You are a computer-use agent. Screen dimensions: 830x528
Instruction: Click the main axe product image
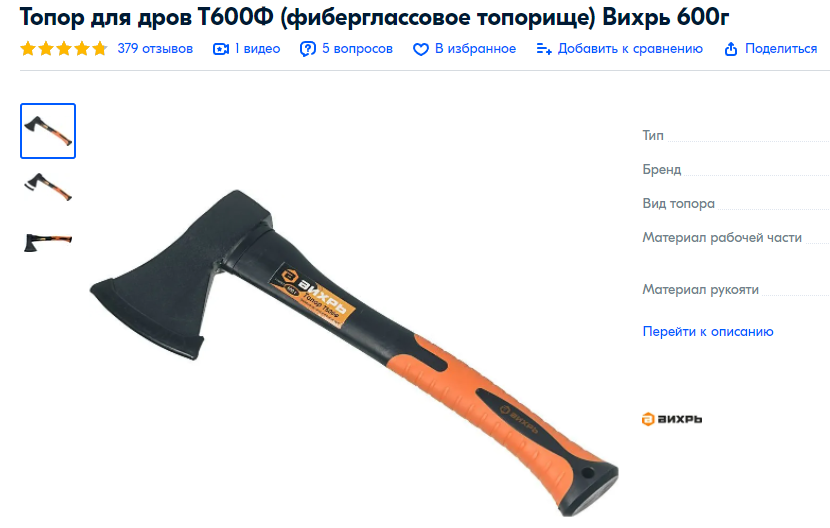tap(354, 353)
